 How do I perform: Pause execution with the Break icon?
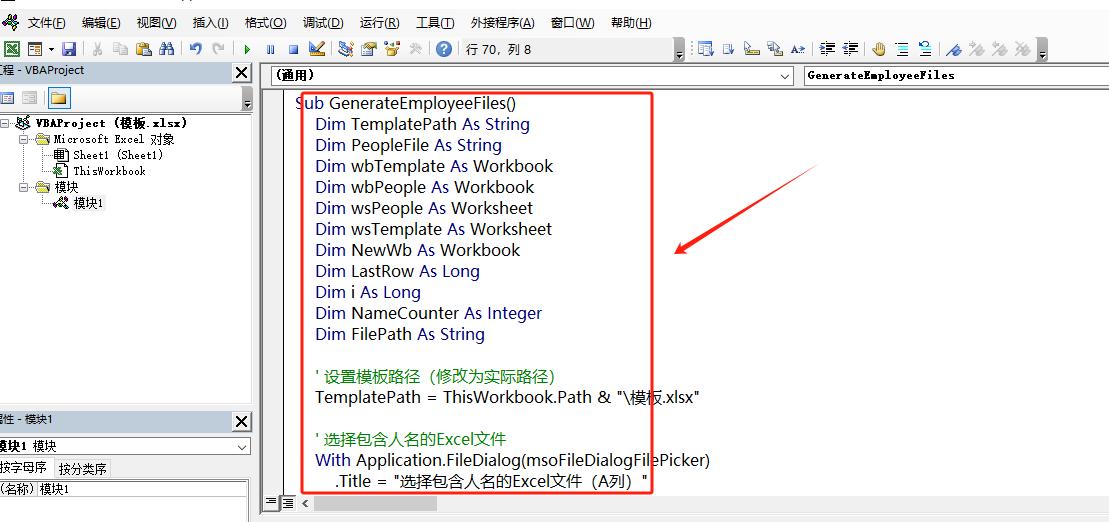tap(270, 49)
